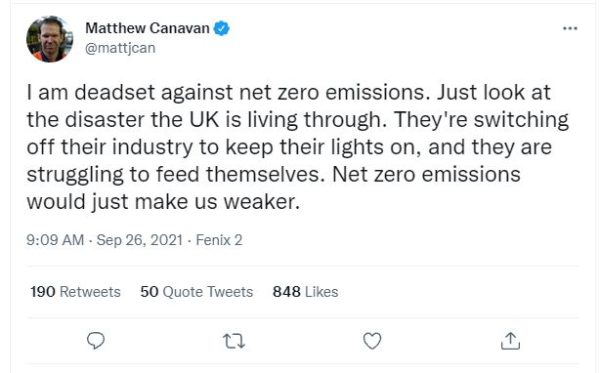Viewport: 600px width, 373px height.
Task: Open the @mattjcan handle link
Action: (x=120, y=48)
